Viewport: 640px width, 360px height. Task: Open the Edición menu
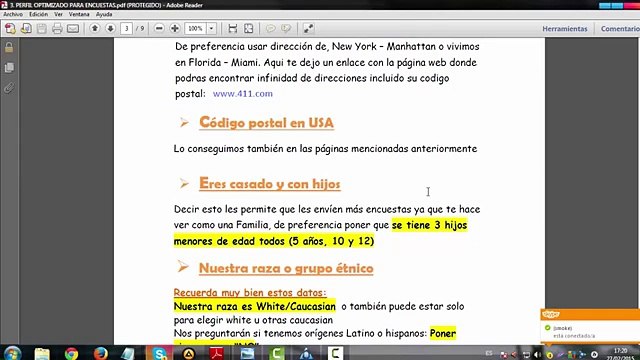pos(38,14)
